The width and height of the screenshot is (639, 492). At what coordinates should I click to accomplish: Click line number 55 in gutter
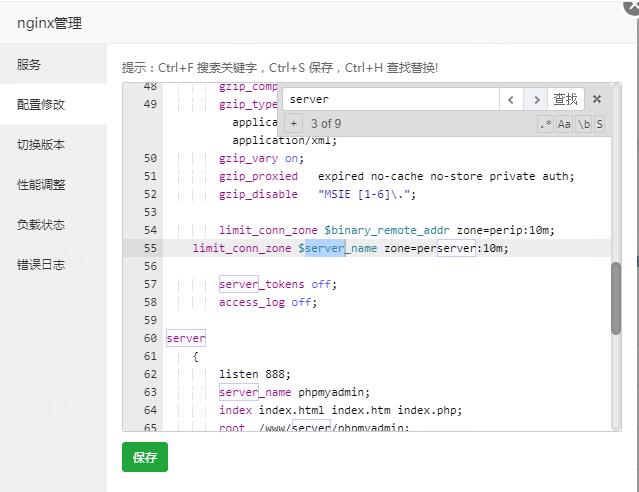(x=150, y=248)
